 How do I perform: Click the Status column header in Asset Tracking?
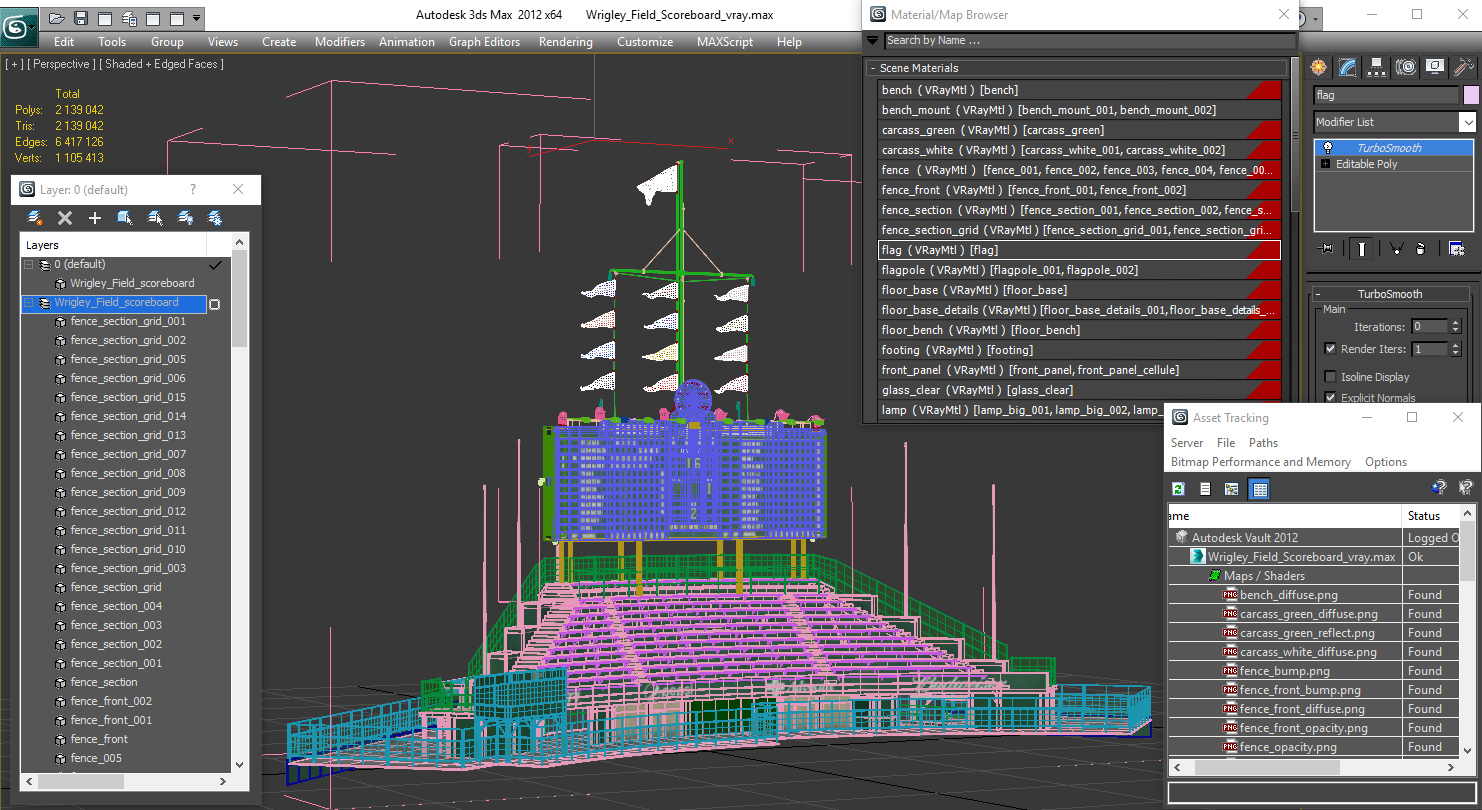tap(1430, 516)
